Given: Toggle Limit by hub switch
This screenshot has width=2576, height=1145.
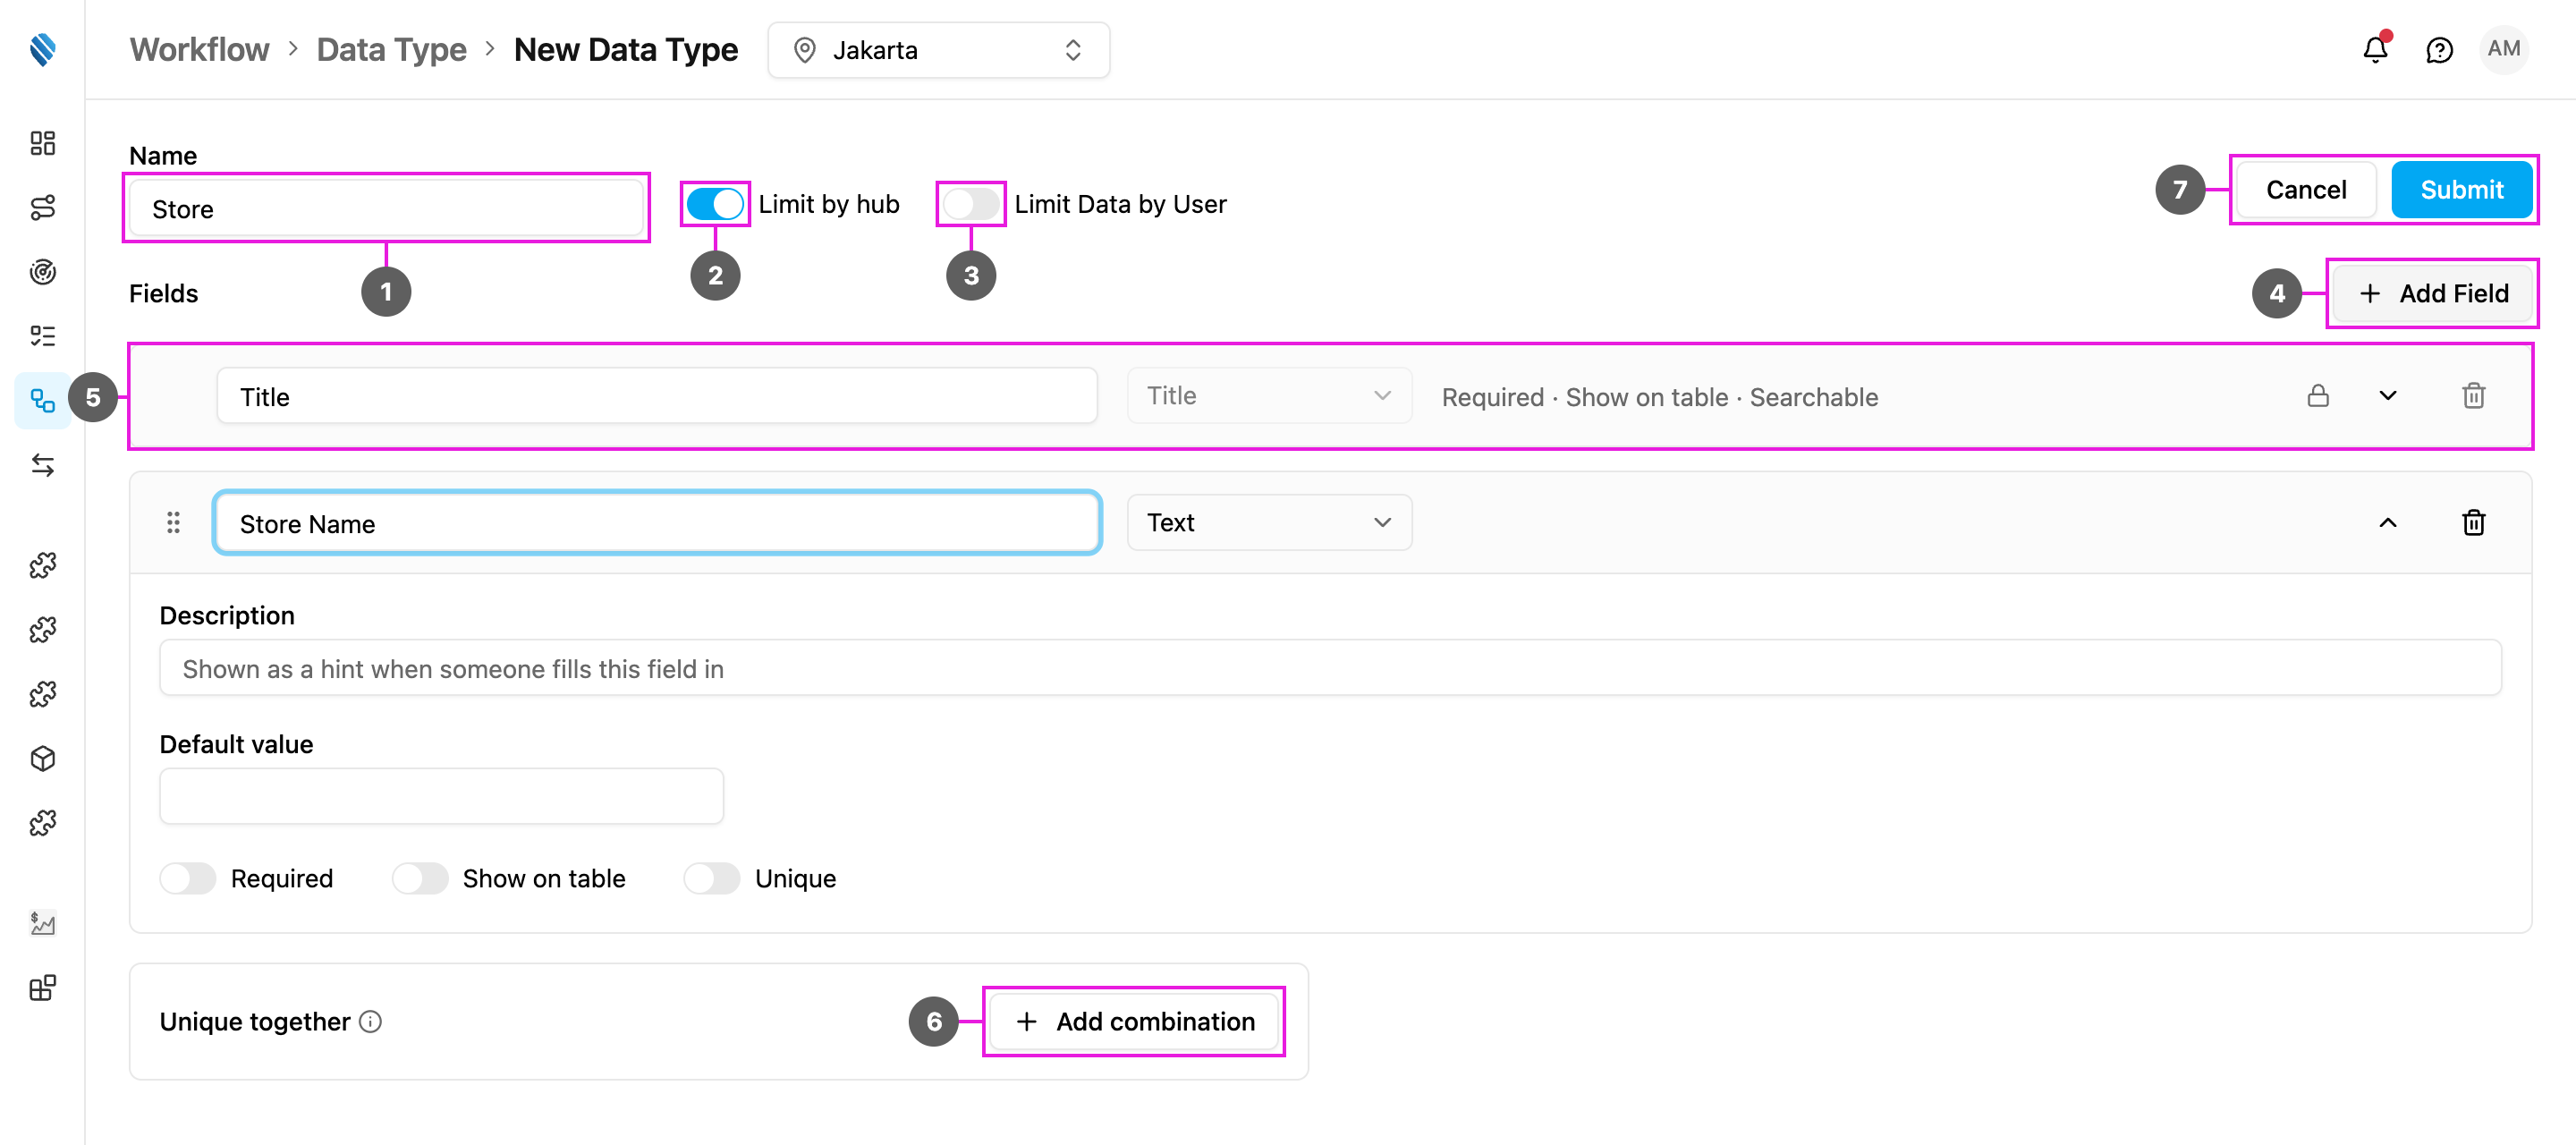Looking at the screenshot, I should click(714, 204).
